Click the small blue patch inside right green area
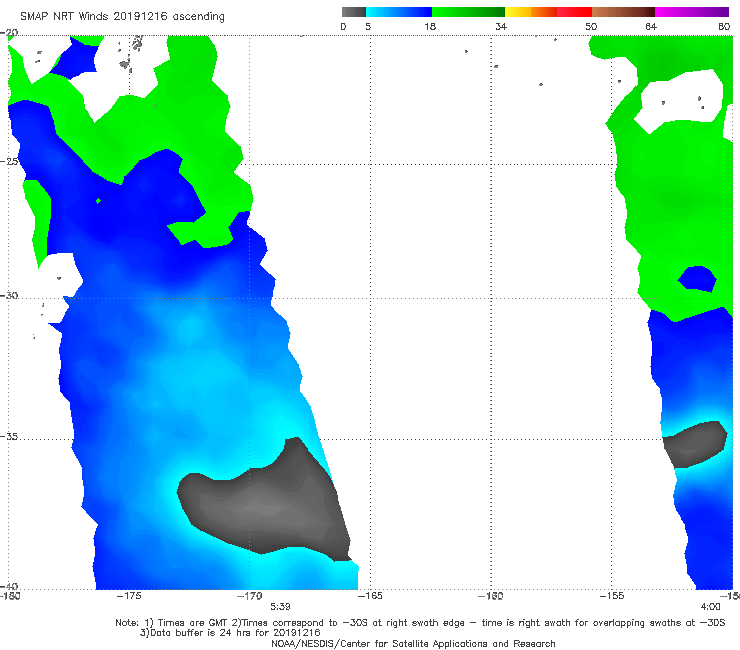Screen dimensions: 740x650 [698, 279]
